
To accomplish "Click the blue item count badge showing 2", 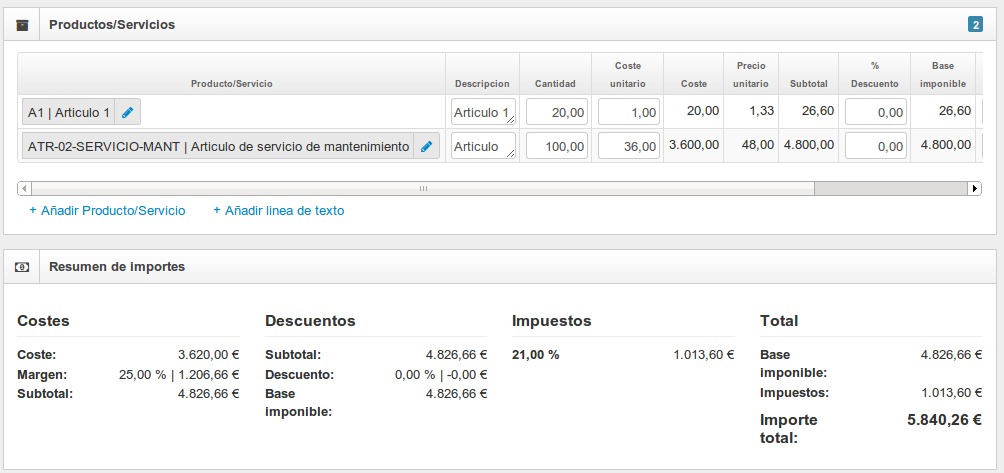I will point(975,25).
